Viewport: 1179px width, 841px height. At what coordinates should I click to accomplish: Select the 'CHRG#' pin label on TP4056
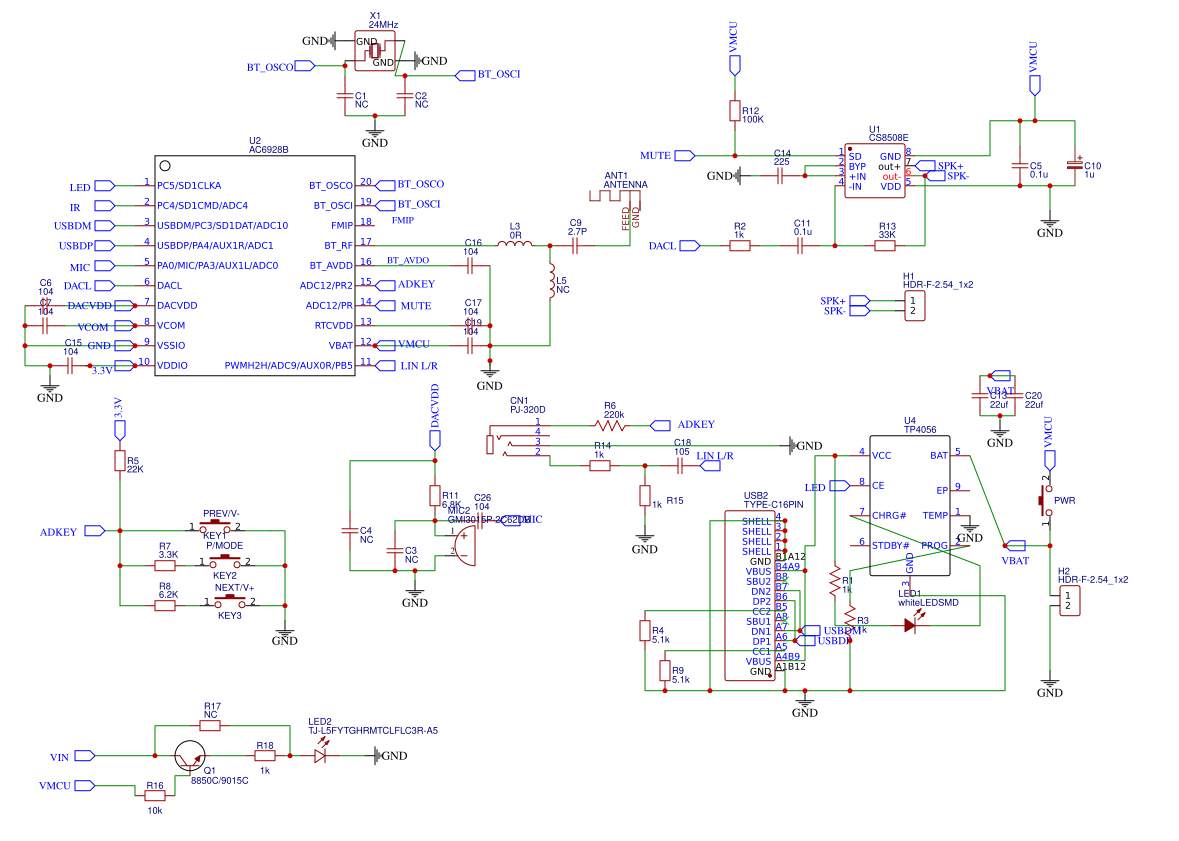[889, 515]
